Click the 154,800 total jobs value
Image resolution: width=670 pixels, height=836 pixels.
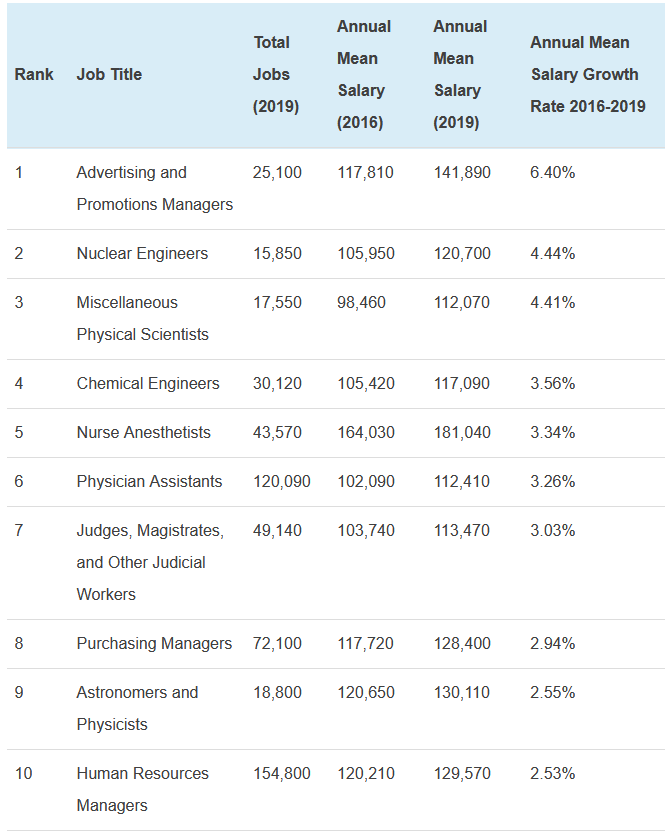[x=281, y=774]
